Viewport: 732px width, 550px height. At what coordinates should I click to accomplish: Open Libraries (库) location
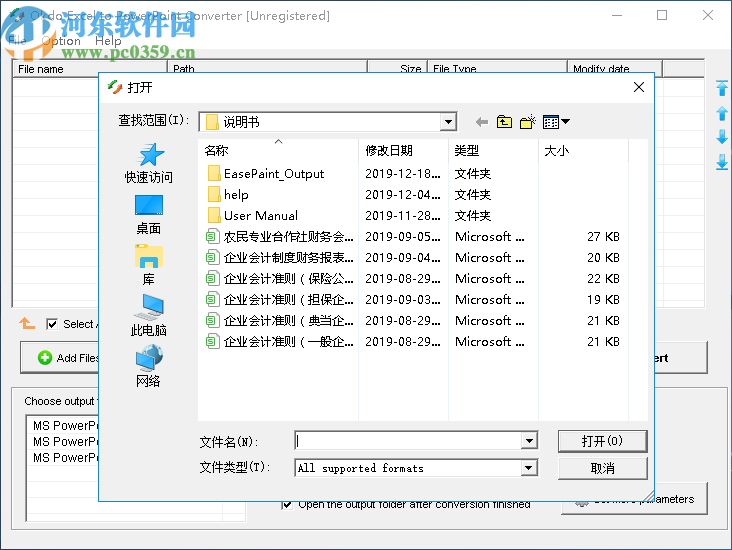click(148, 265)
